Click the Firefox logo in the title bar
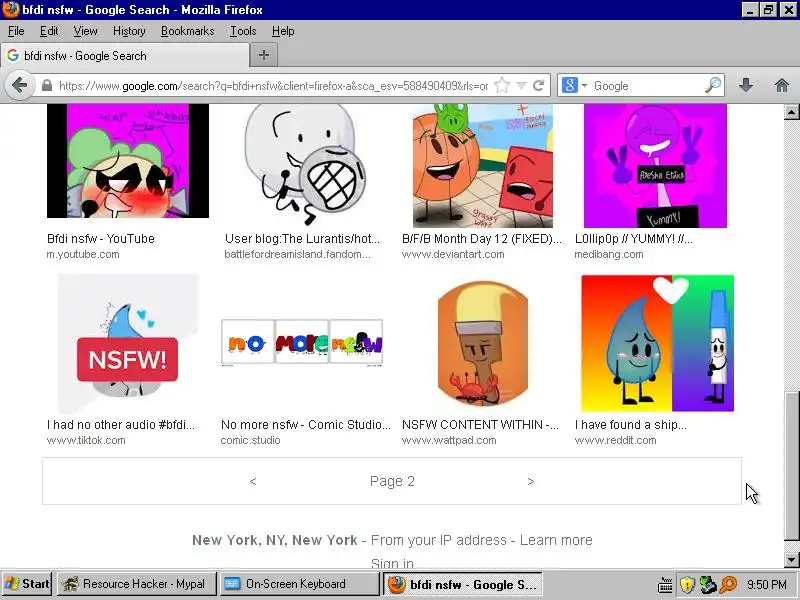The height and width of the screenshot is (600, 800). (10, 10)
